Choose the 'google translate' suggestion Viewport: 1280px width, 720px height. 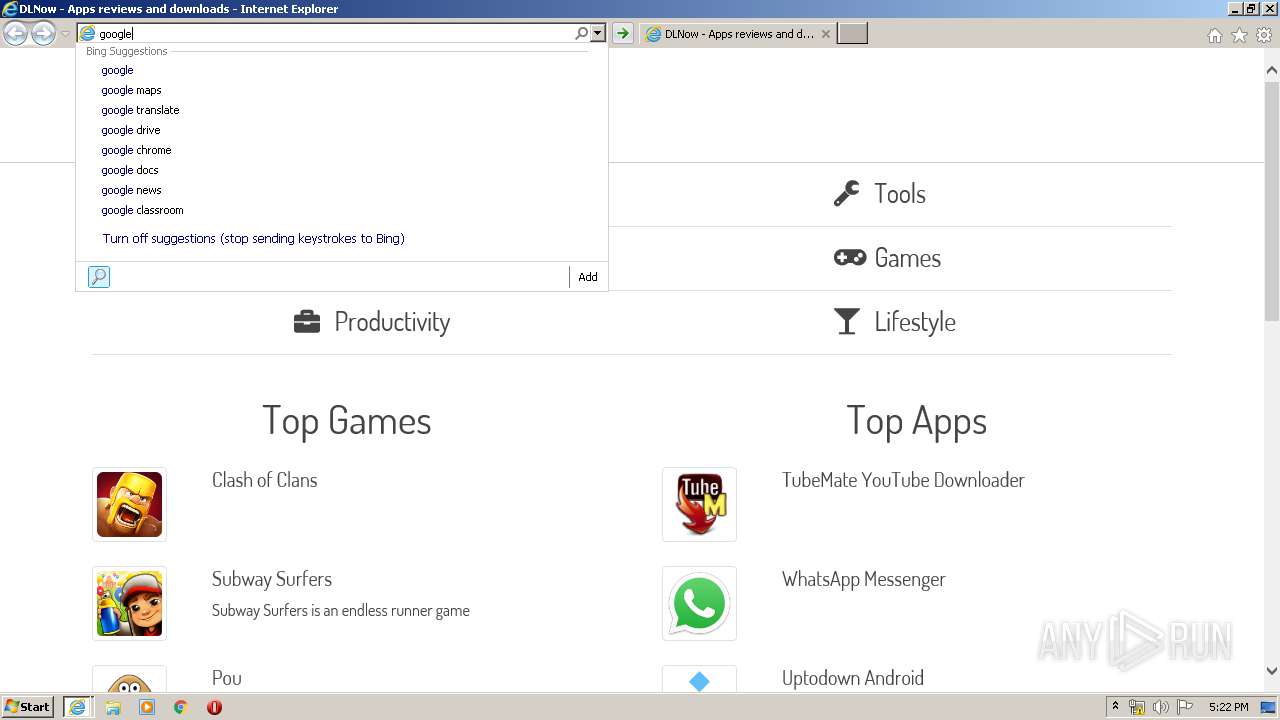click(343, 110)
